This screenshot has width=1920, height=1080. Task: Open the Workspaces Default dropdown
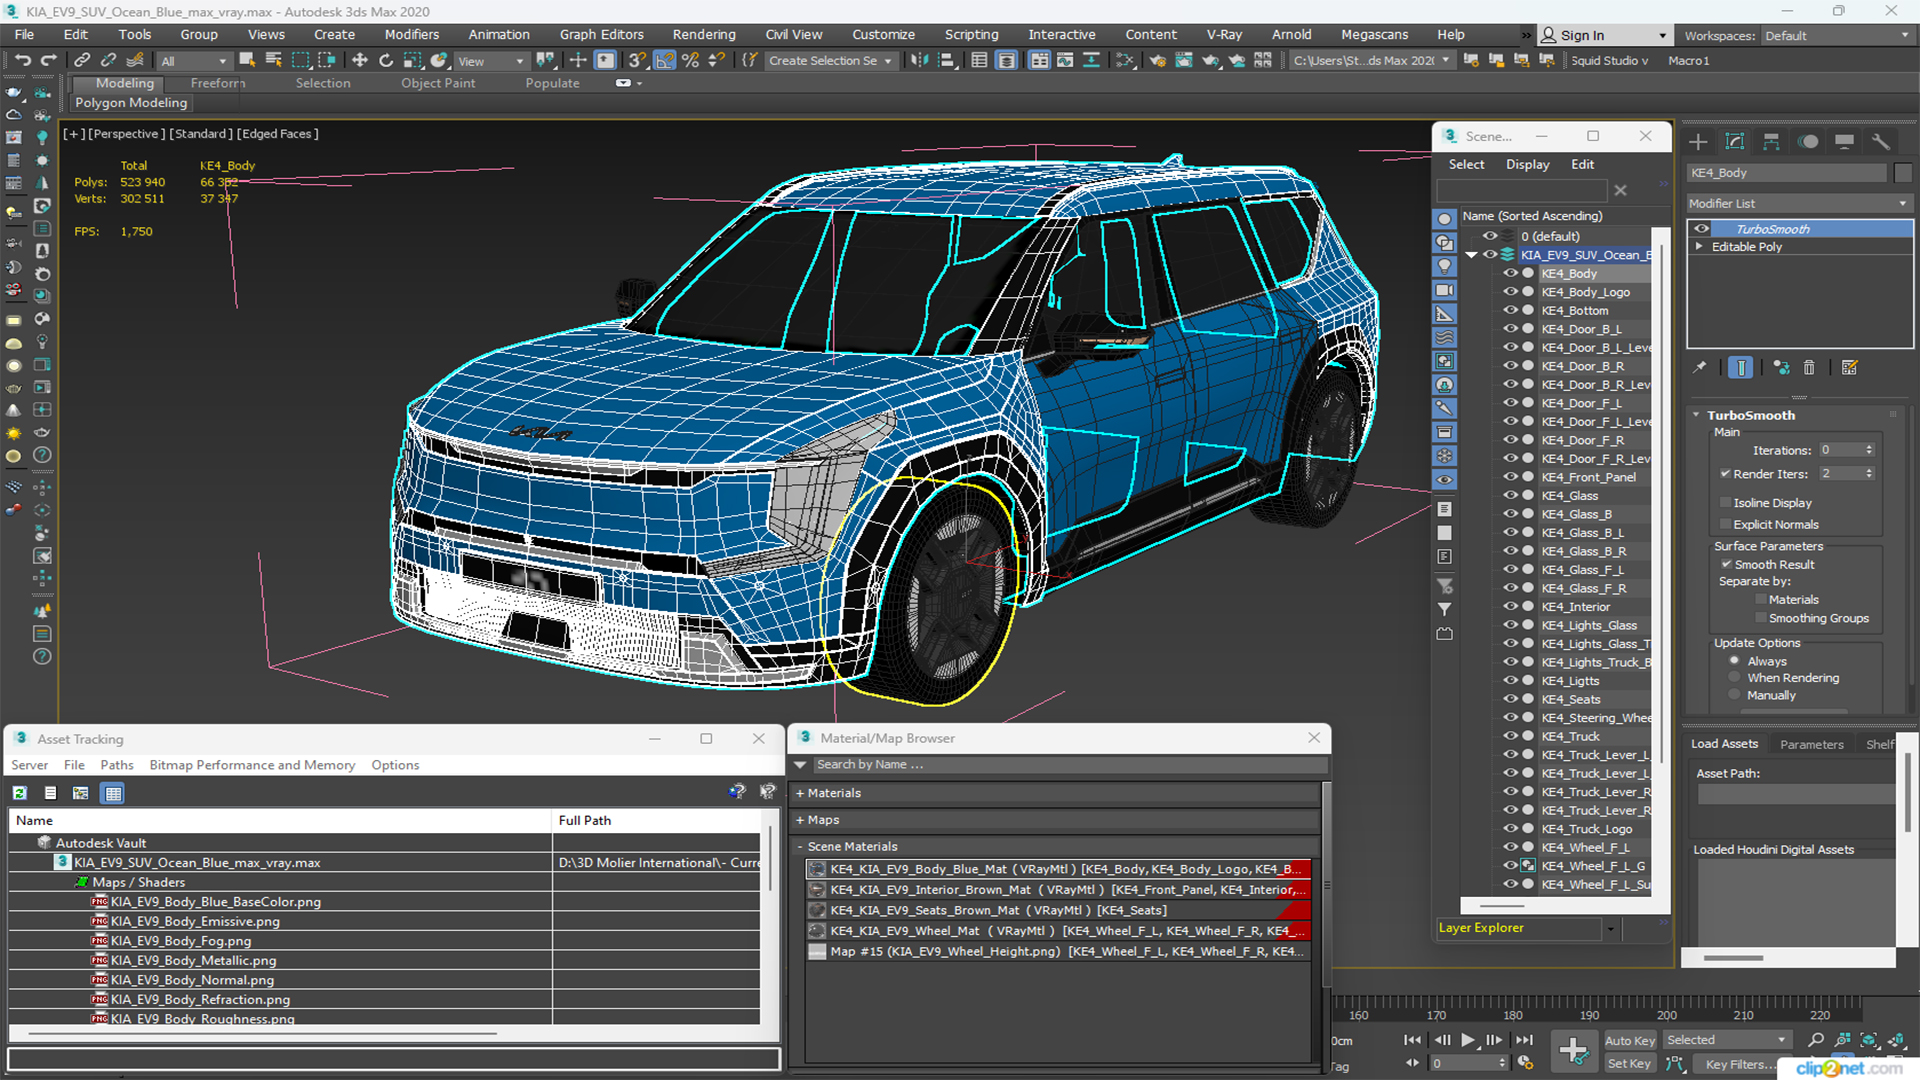coord(1837,35)
